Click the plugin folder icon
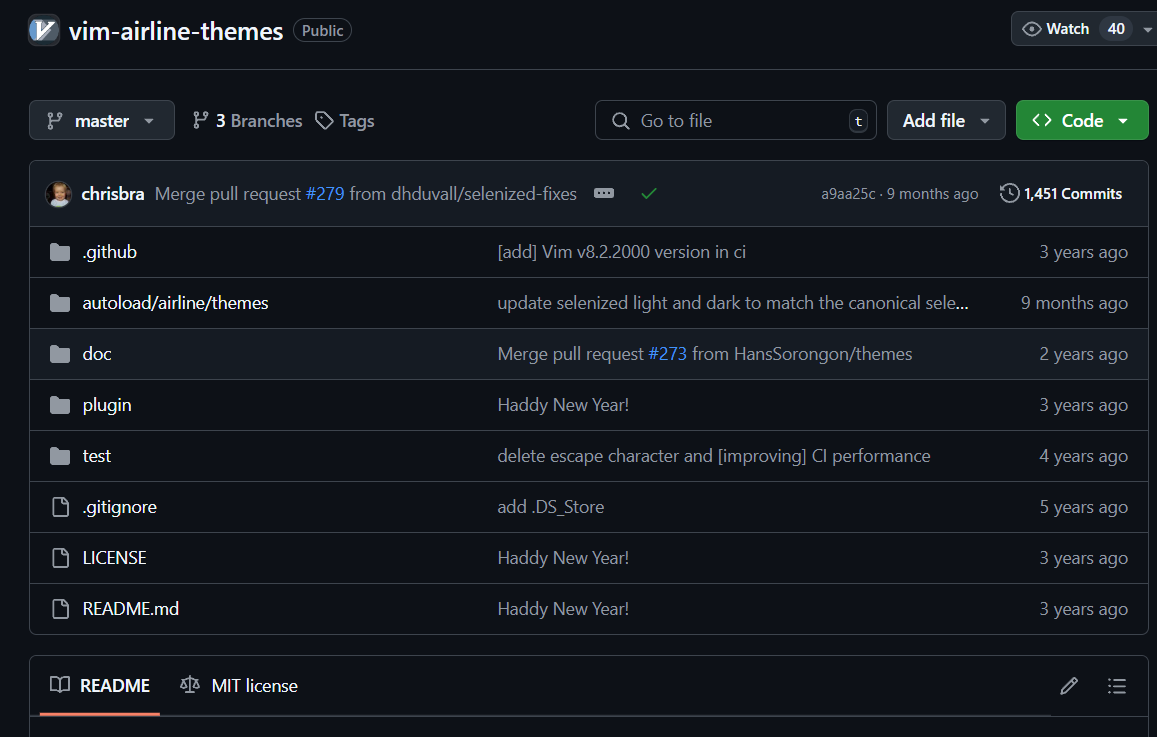Viewport: 1157px width, 737px height. point(60,405)
